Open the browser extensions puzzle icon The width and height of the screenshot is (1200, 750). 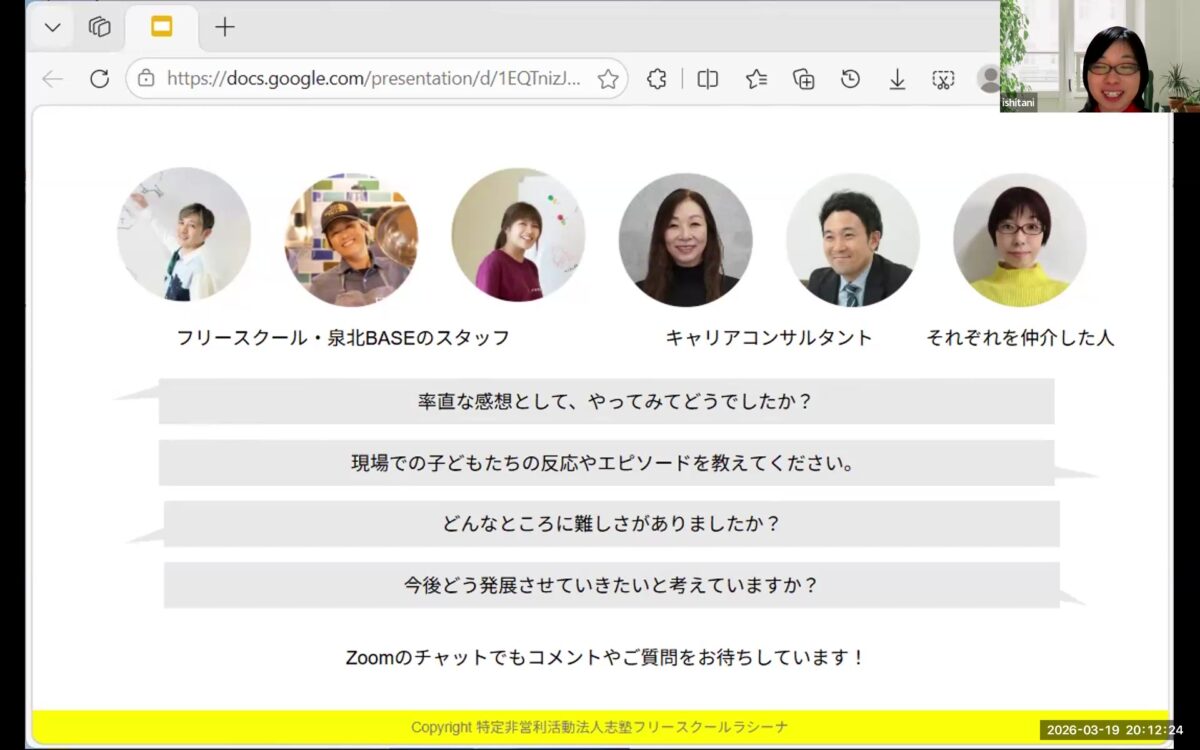pos(657,79)
